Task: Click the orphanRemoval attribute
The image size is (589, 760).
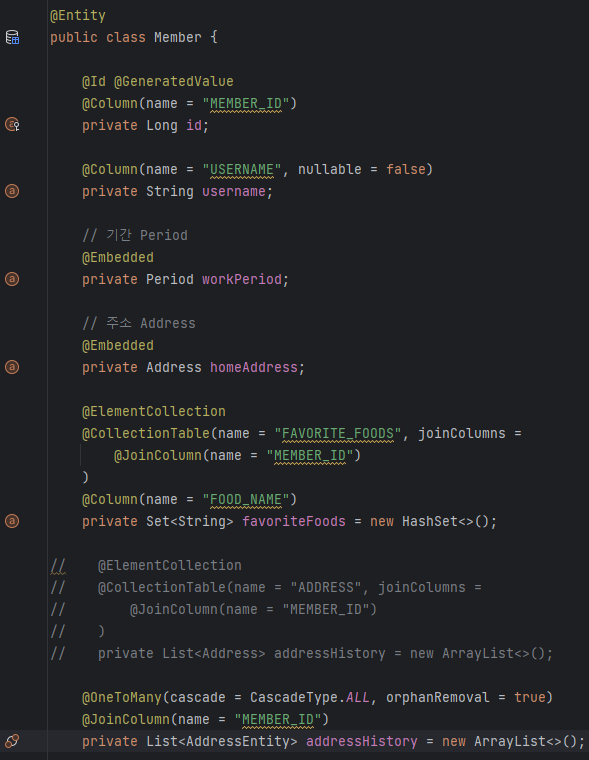Action: pos(437,697)
